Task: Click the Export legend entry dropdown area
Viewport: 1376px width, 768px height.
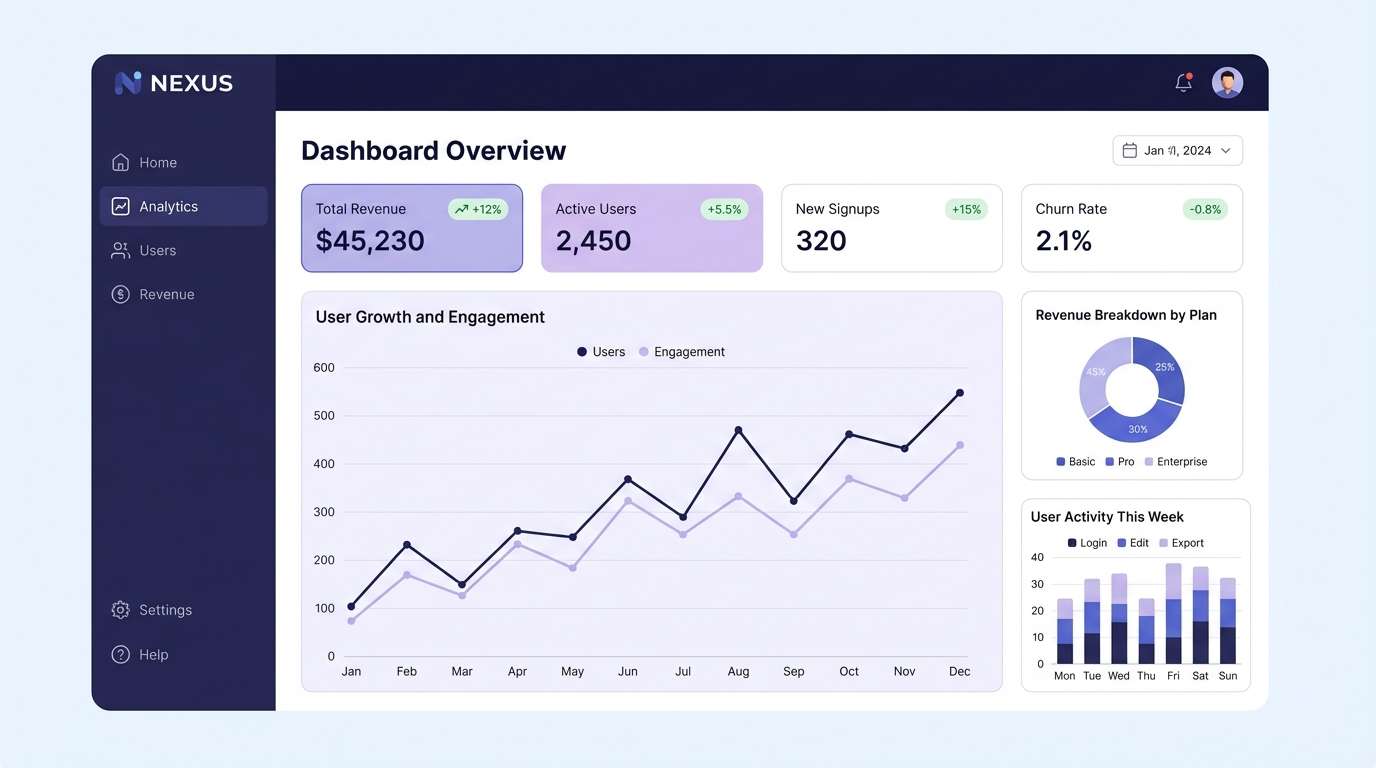Action: pyautogui.click(x=1180, y=543)
